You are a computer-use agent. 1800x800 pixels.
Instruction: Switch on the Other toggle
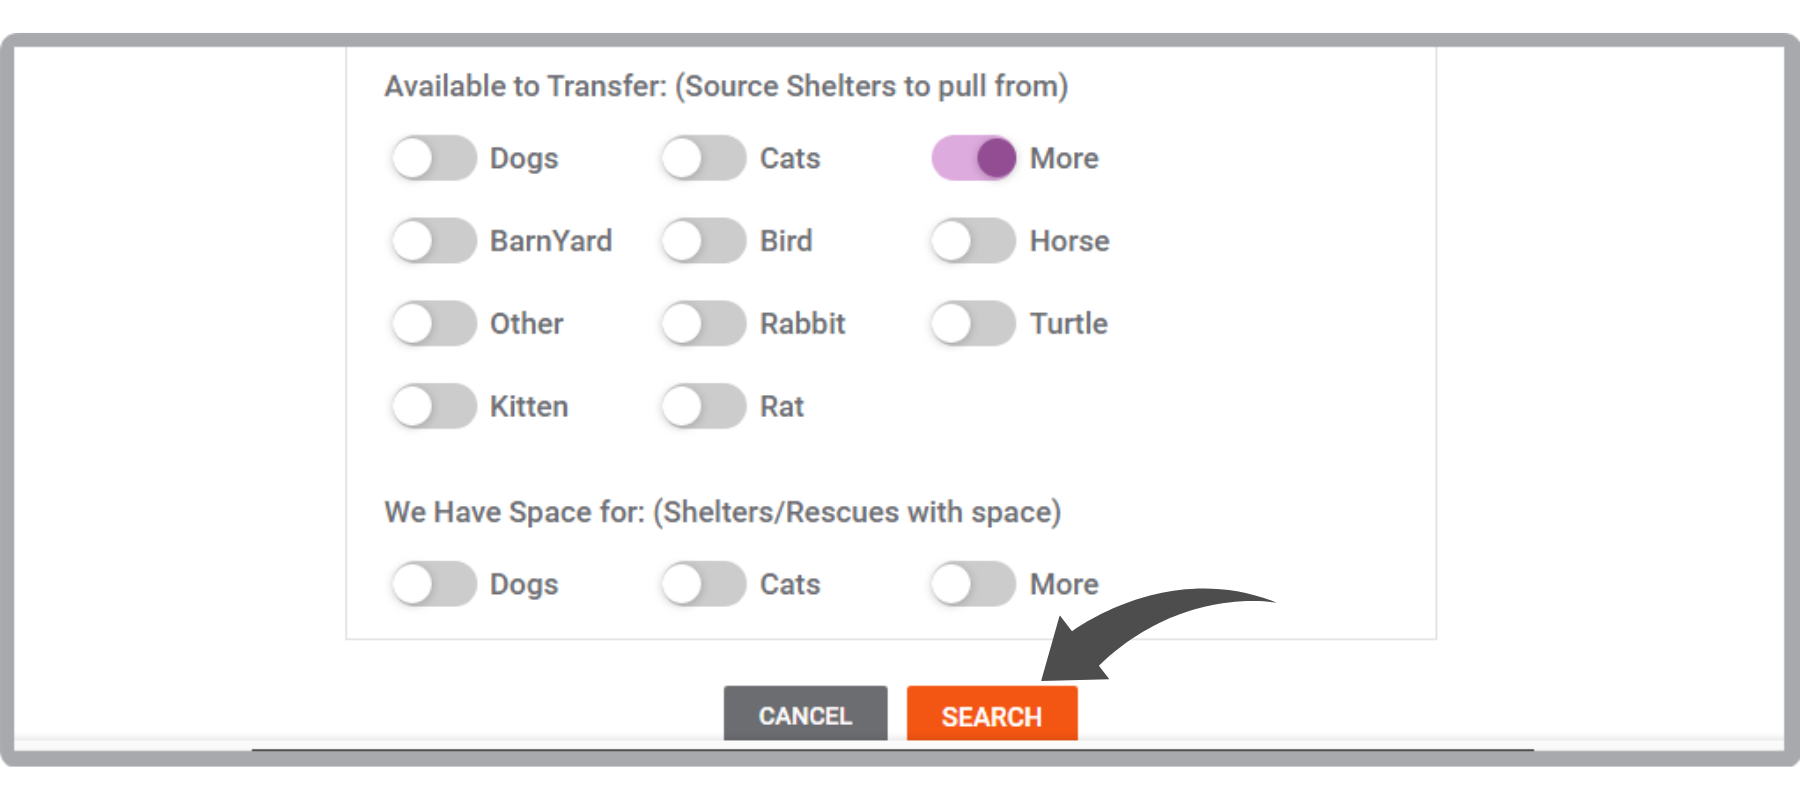click(x=433, y=324)
